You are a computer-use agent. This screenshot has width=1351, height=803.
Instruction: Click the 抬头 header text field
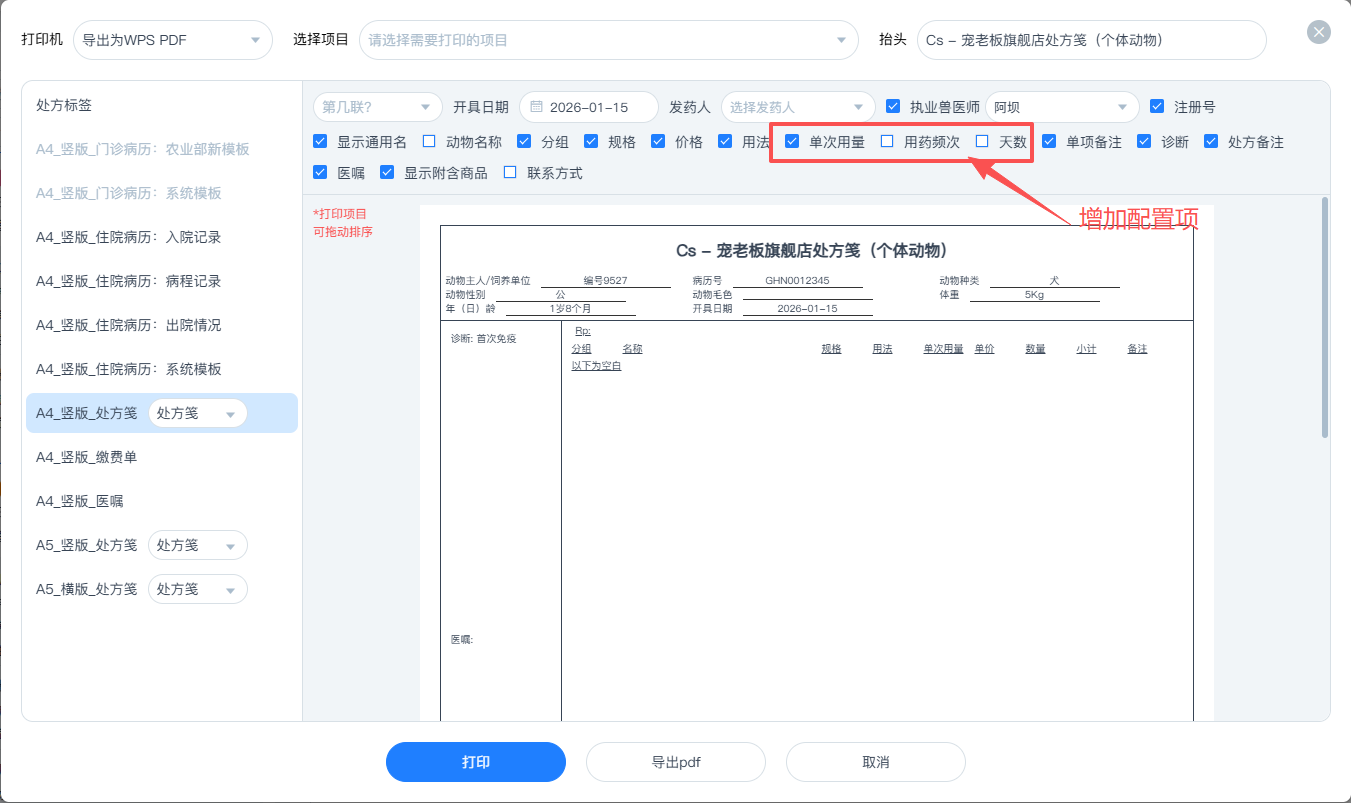coord(1091,40)
